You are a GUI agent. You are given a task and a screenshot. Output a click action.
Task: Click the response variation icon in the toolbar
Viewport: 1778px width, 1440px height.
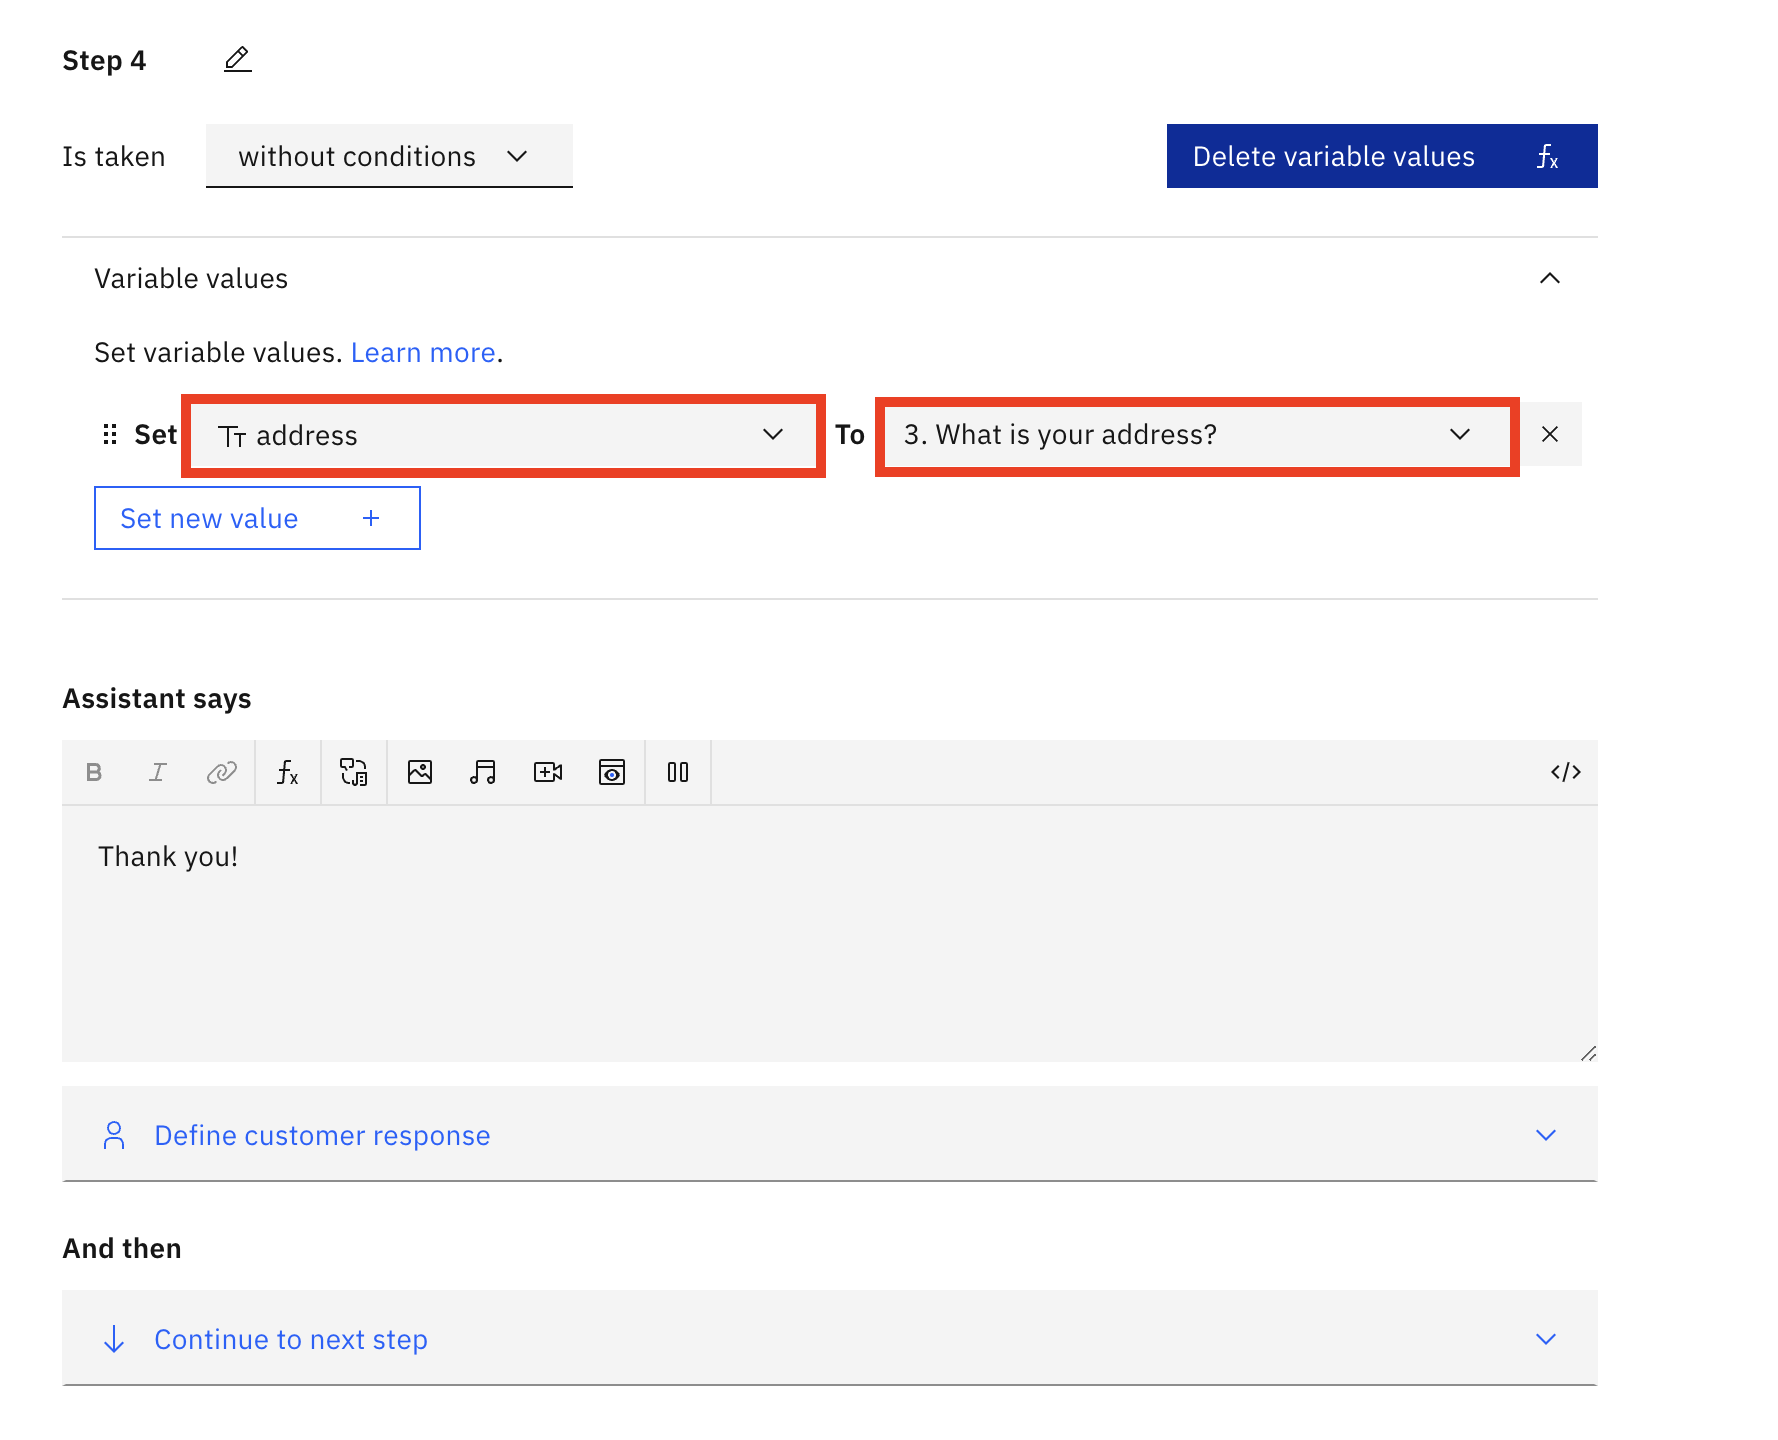click(x=354, y=772)
